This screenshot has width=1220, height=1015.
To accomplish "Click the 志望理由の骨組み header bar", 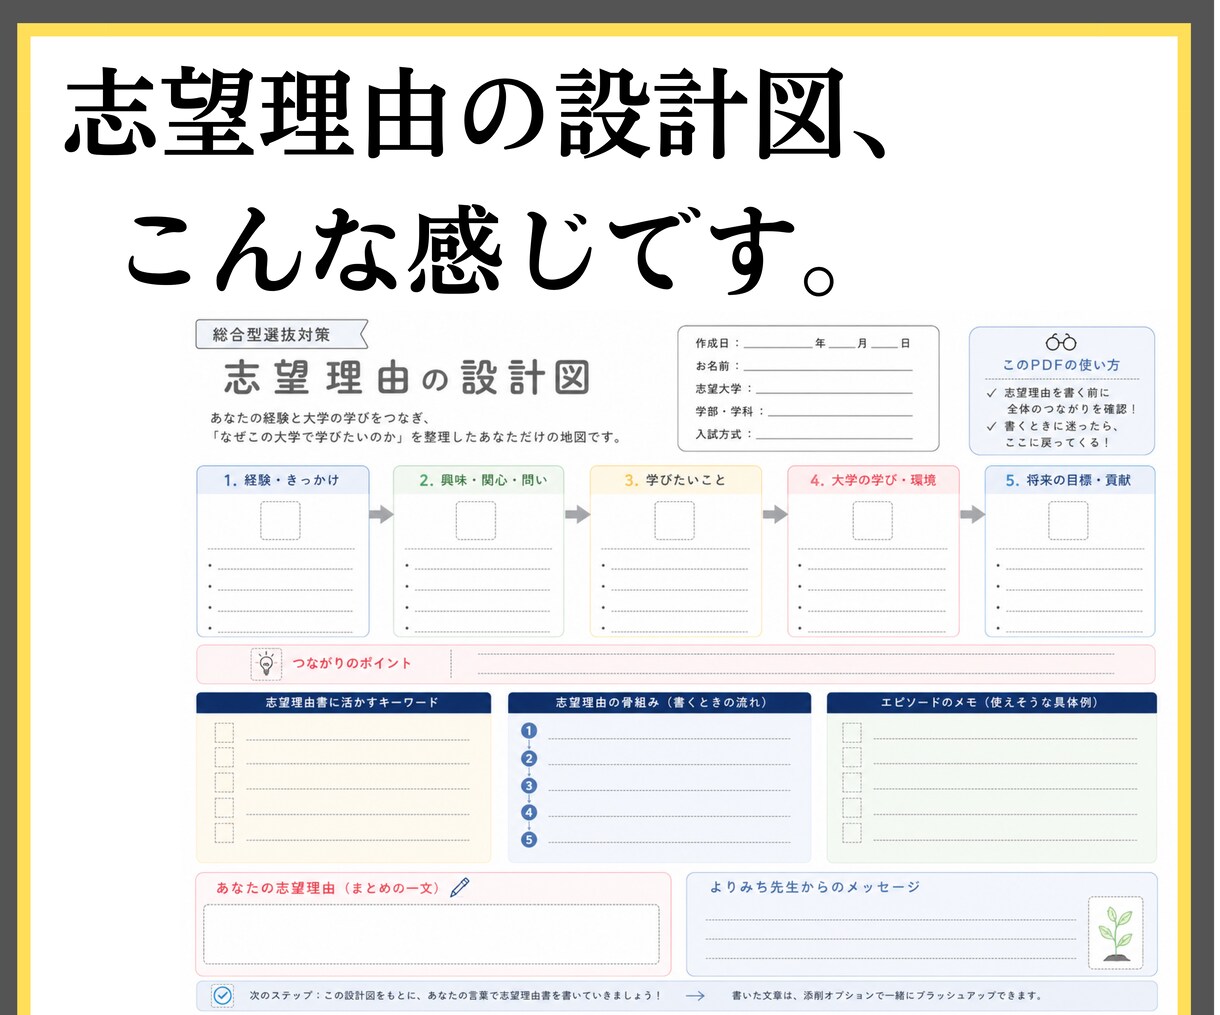I will 660,703.
